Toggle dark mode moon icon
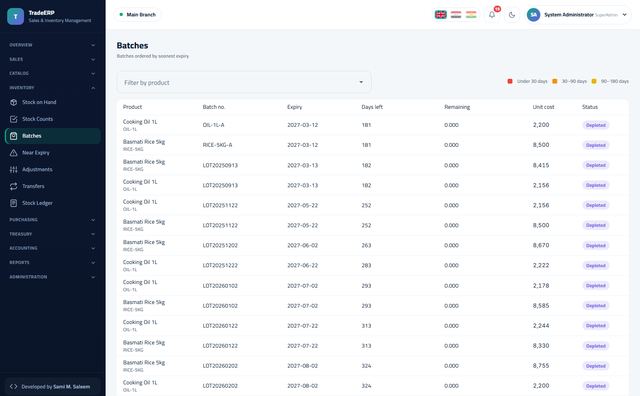640x396 pixels. (512, 15)
